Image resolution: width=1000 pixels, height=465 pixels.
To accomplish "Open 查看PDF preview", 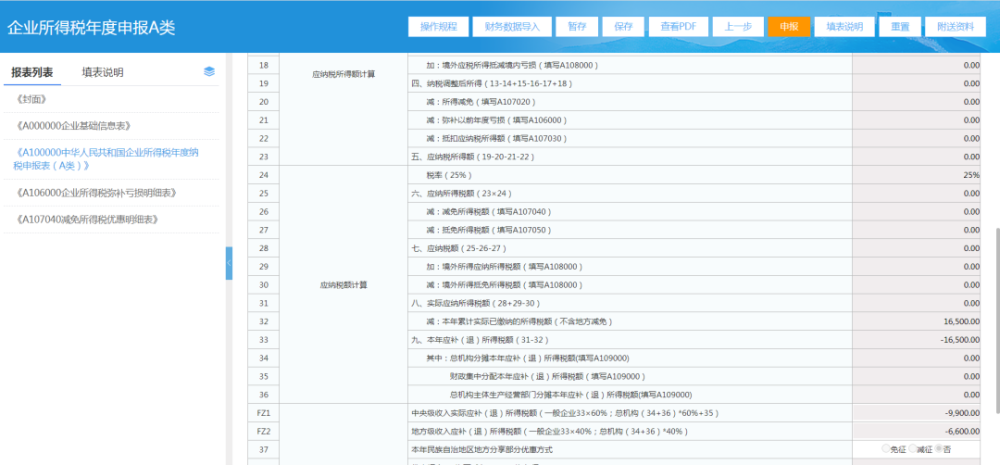I will pos(678,27).
